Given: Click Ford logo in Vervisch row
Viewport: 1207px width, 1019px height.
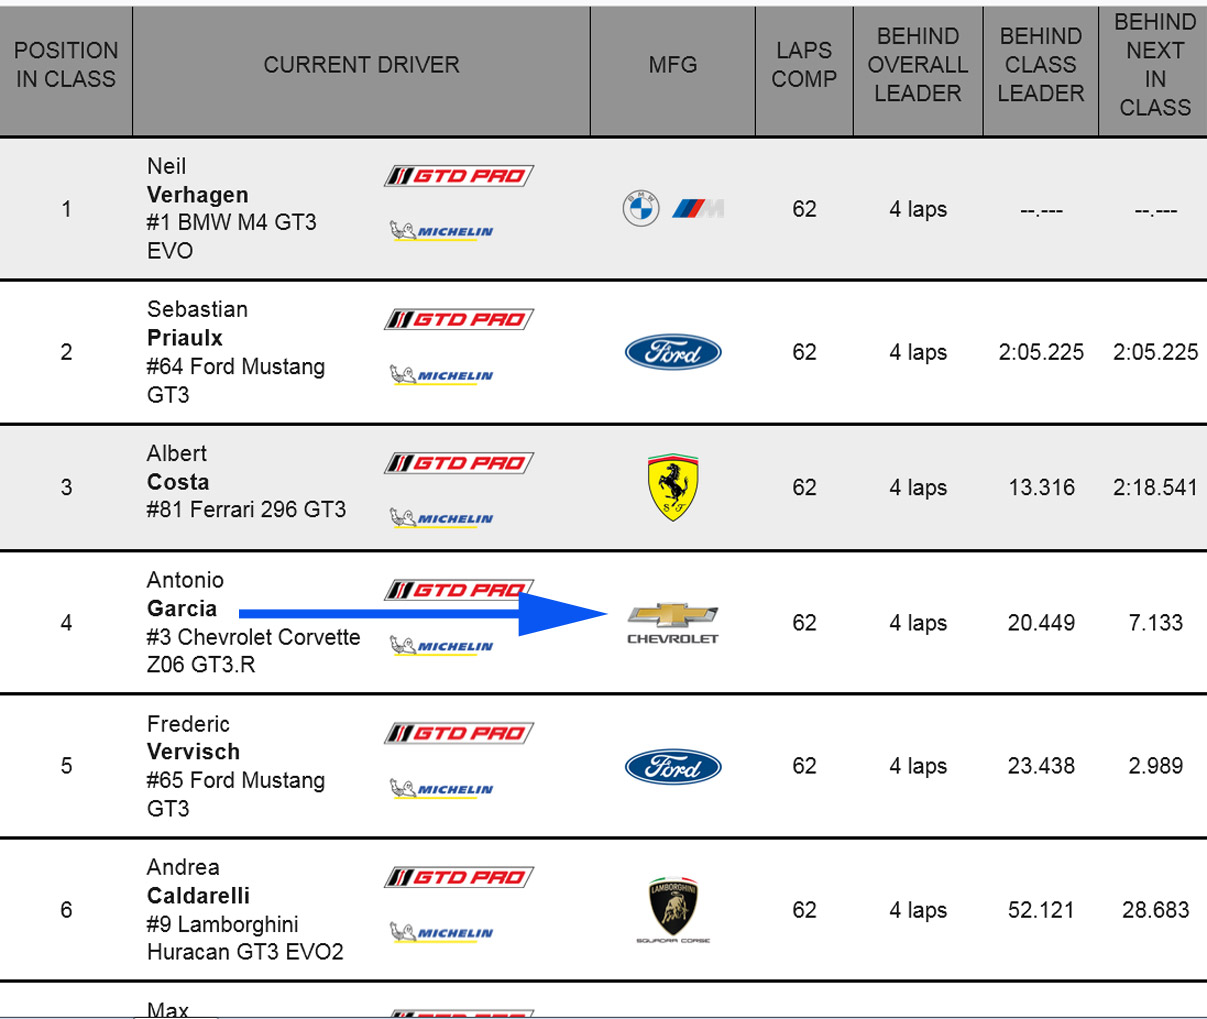Looking at the screenshot, I should pyautogui.click(x=673, y=767).
